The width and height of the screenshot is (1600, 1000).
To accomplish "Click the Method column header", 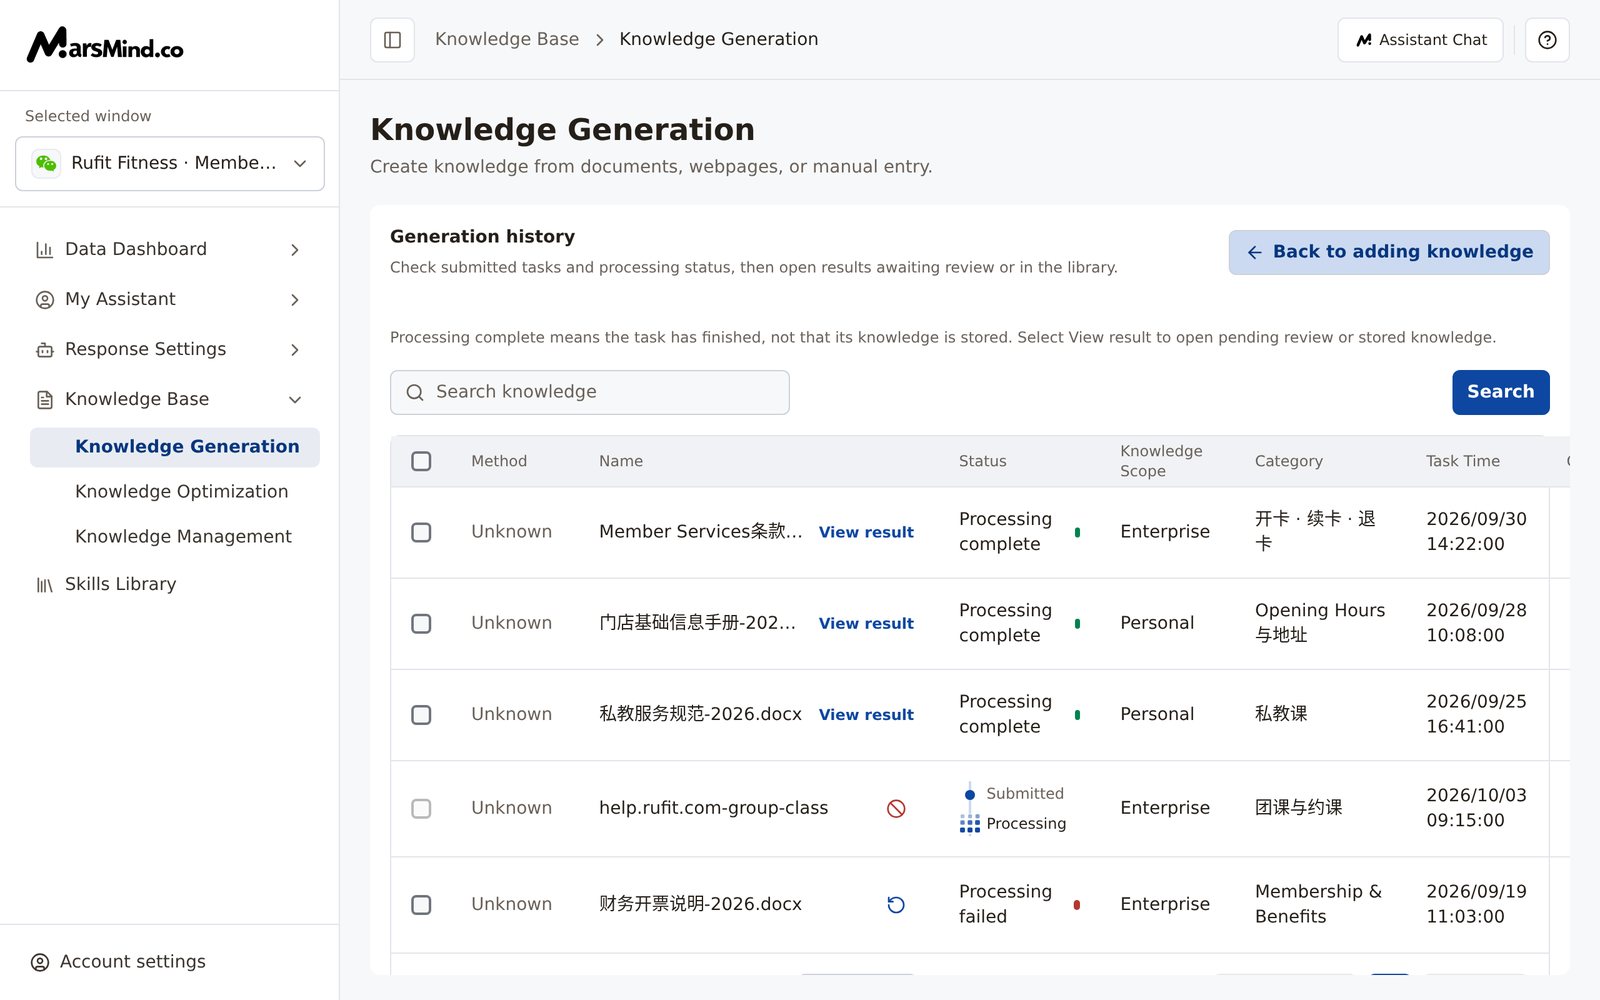I will [499, 461].
